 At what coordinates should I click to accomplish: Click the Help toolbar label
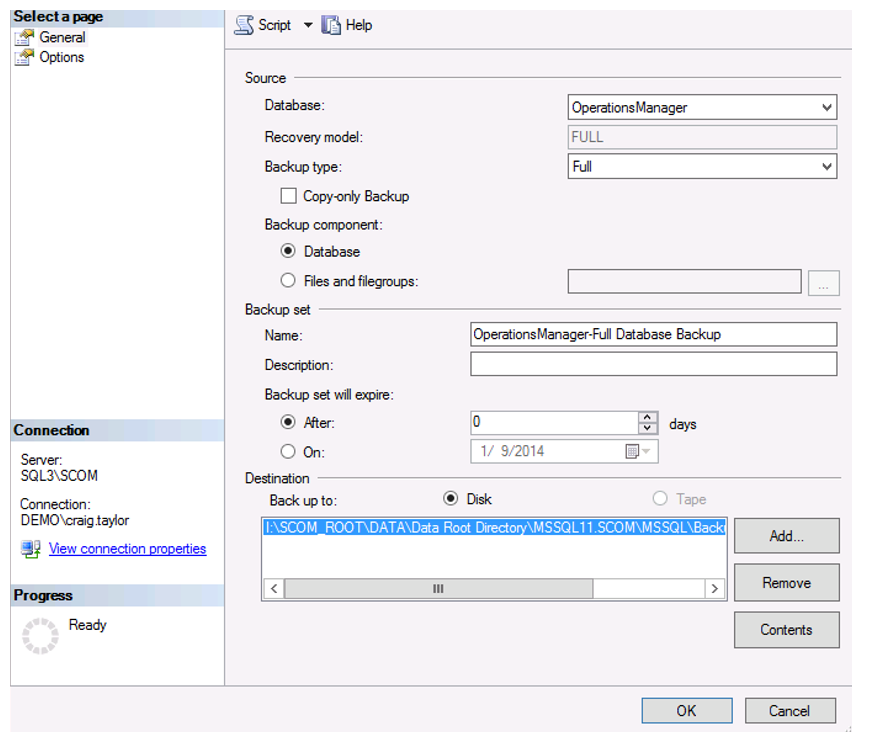359,25
